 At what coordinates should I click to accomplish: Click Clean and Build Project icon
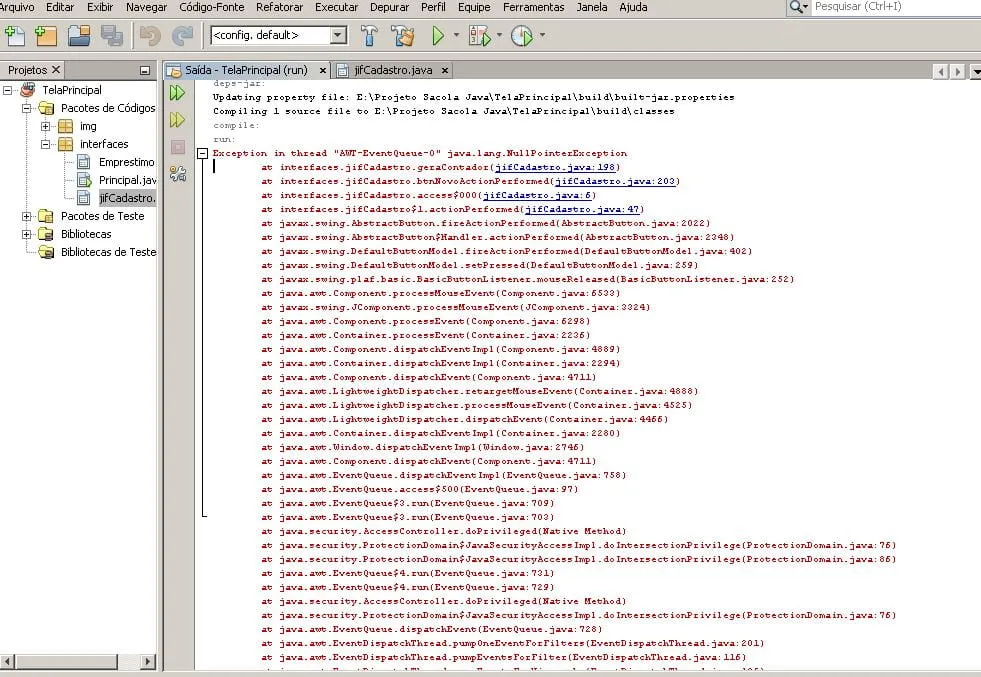(402, 36)
